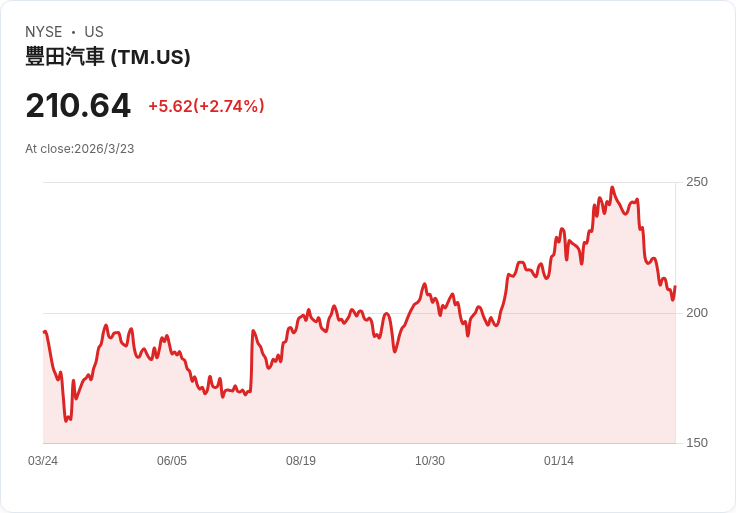Click the 210.64 current price
The height and width of the screenshot is (513, 736).
78,106
